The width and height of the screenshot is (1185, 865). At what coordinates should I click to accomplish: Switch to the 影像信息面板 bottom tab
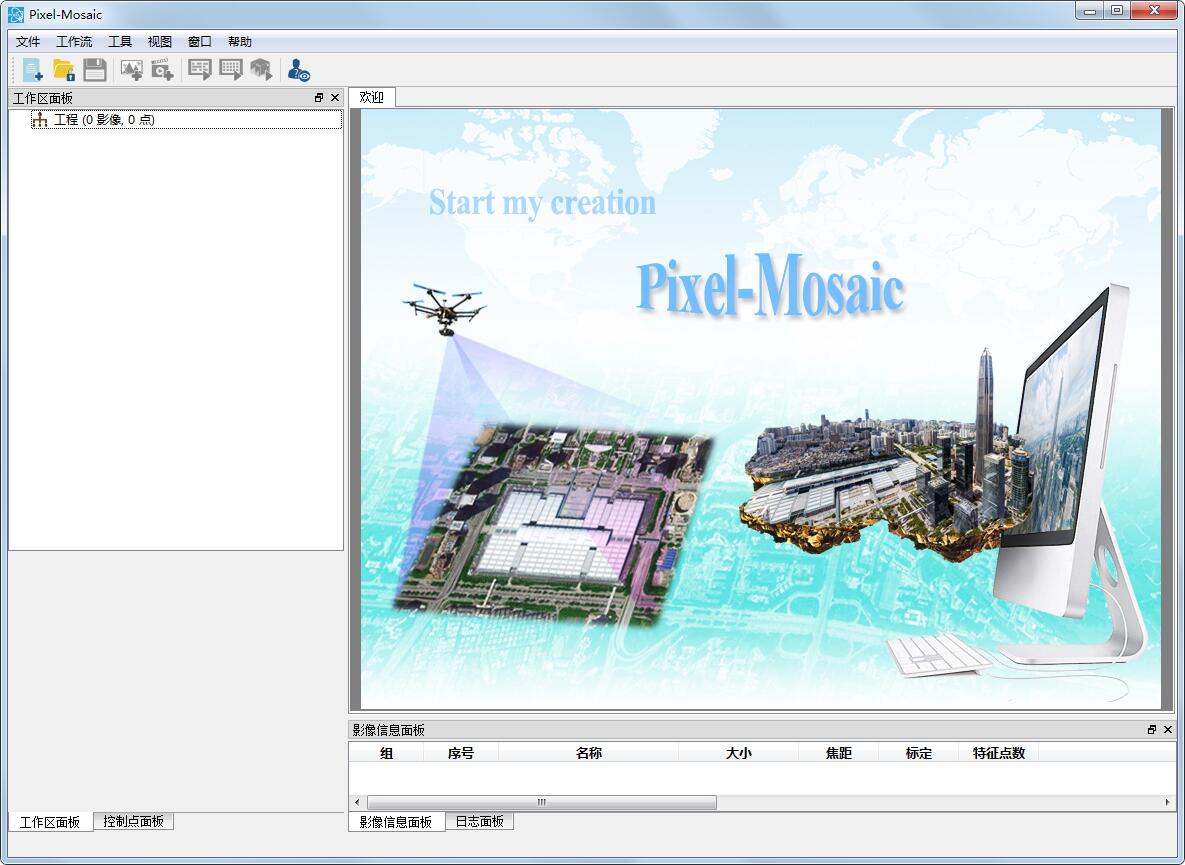(x=396, y=822)
